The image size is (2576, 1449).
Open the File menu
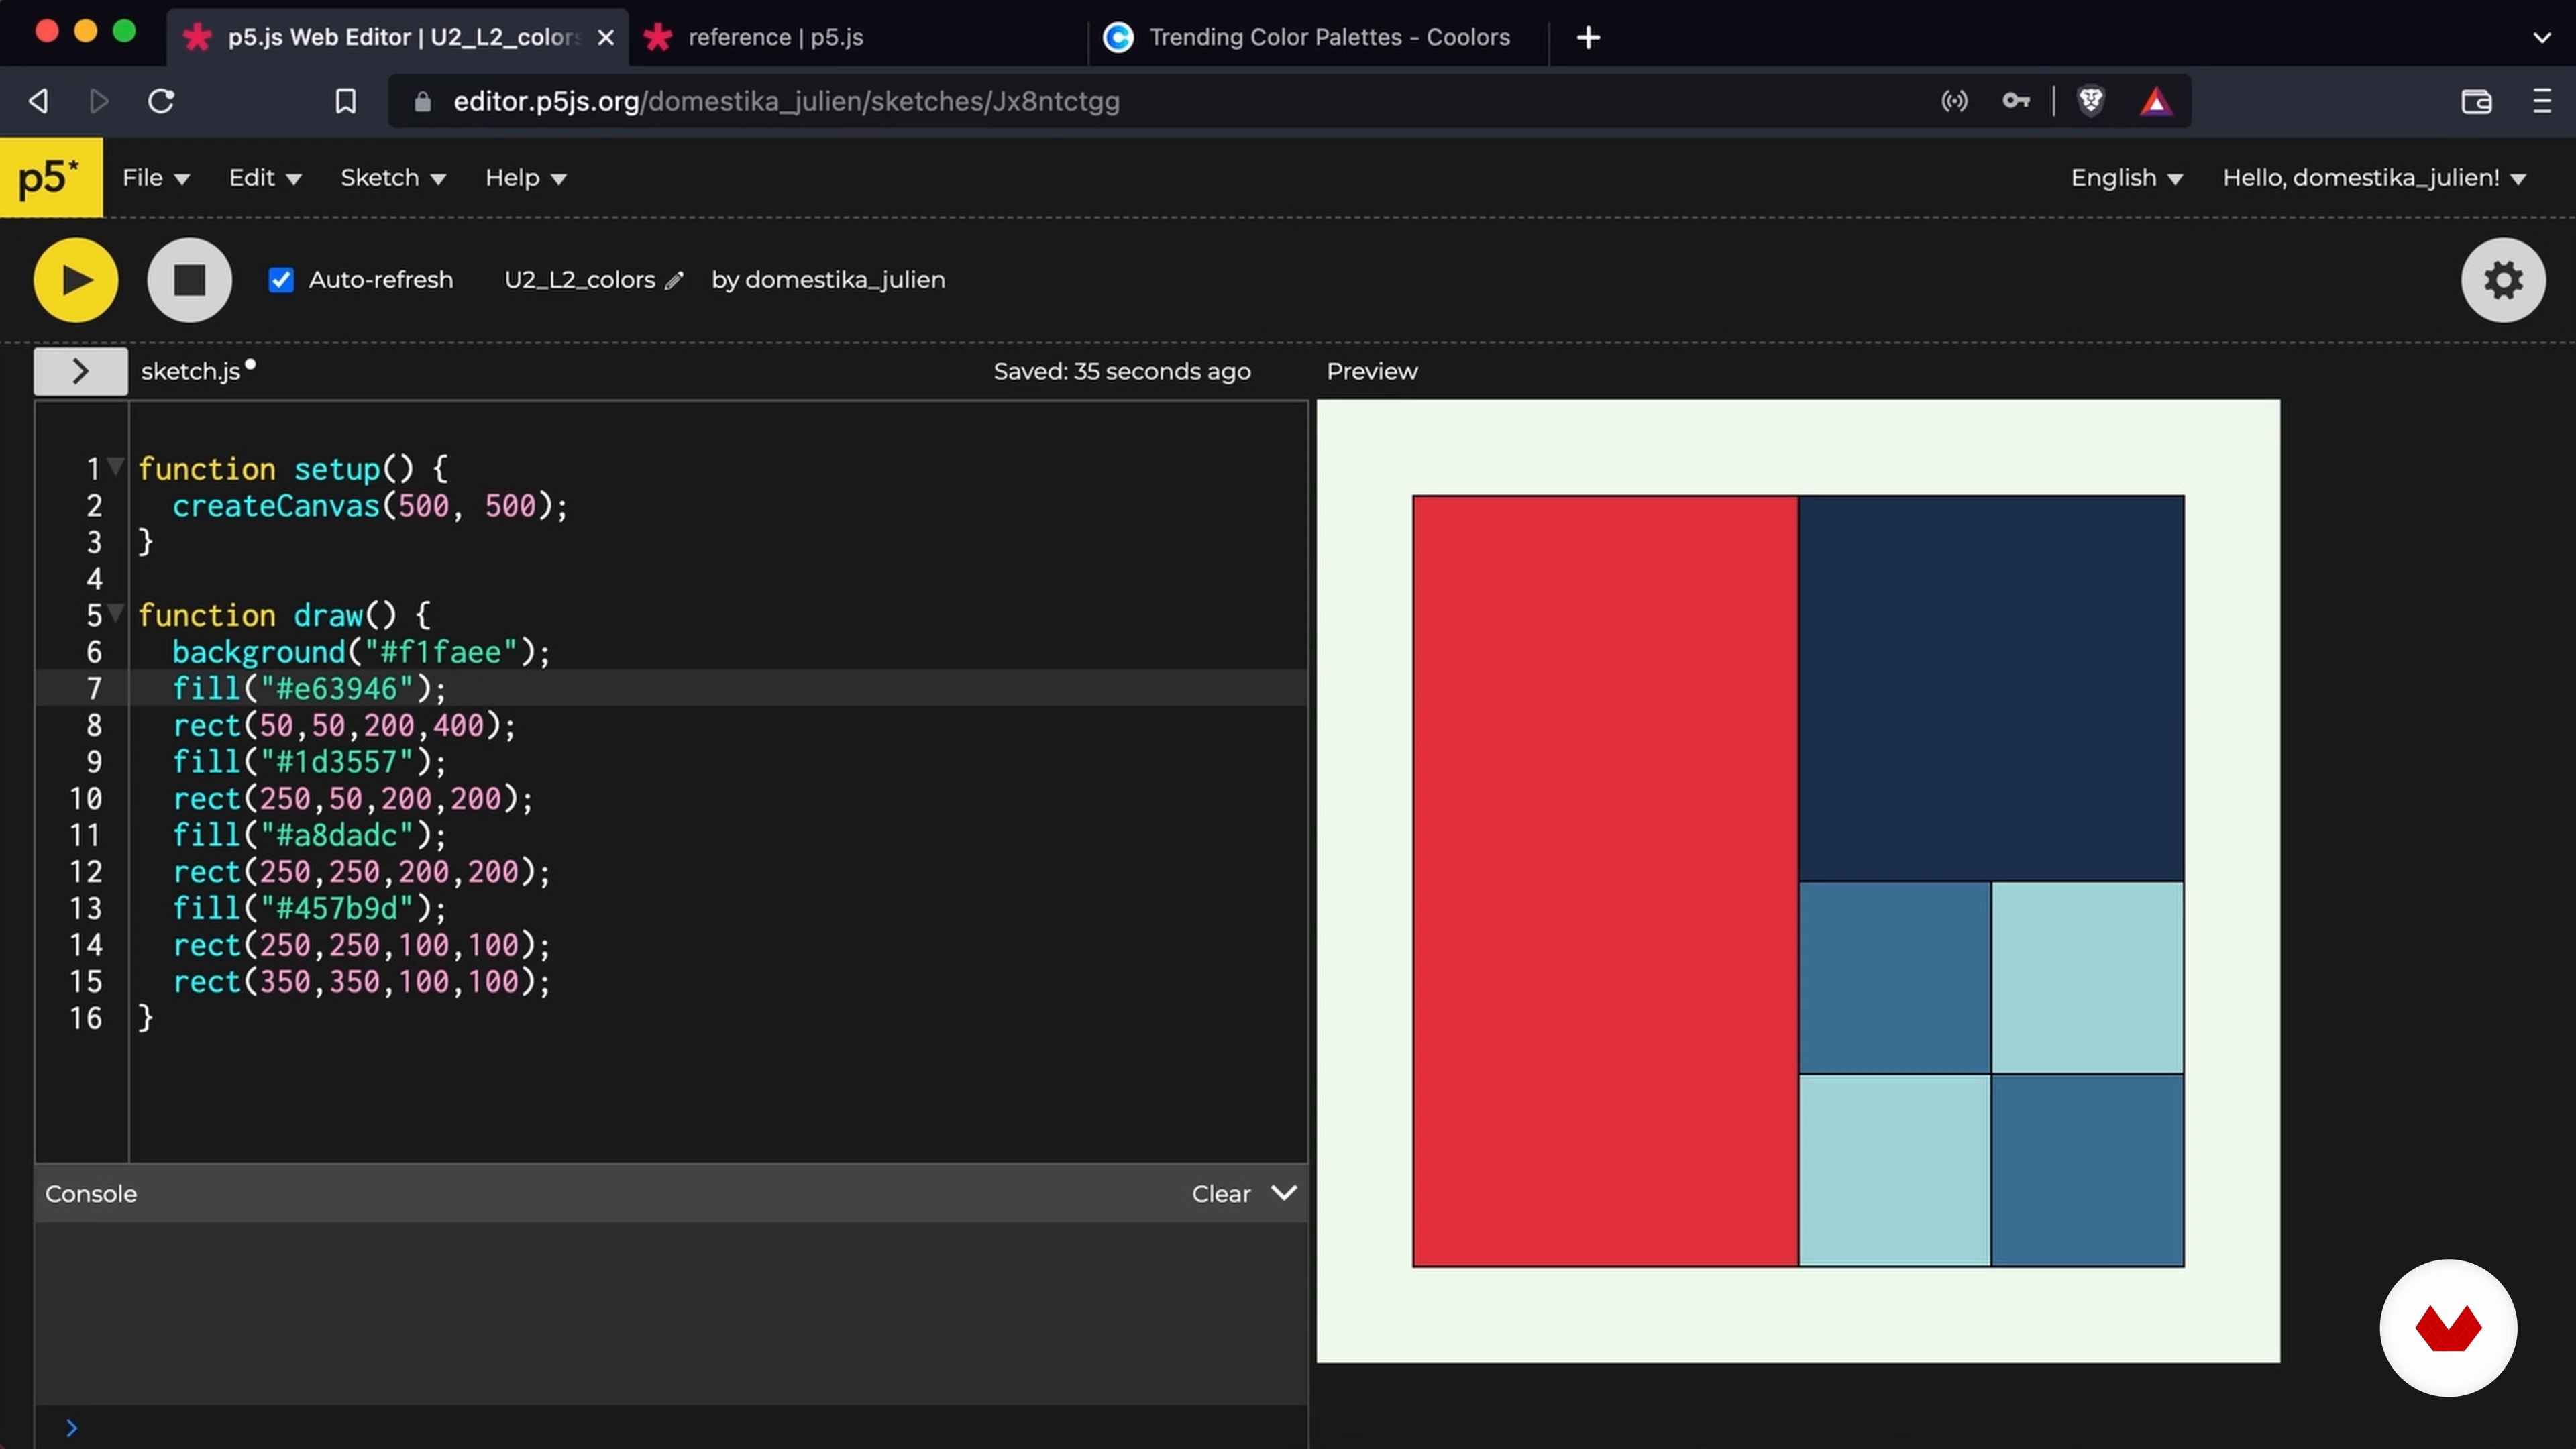point(155,178)
